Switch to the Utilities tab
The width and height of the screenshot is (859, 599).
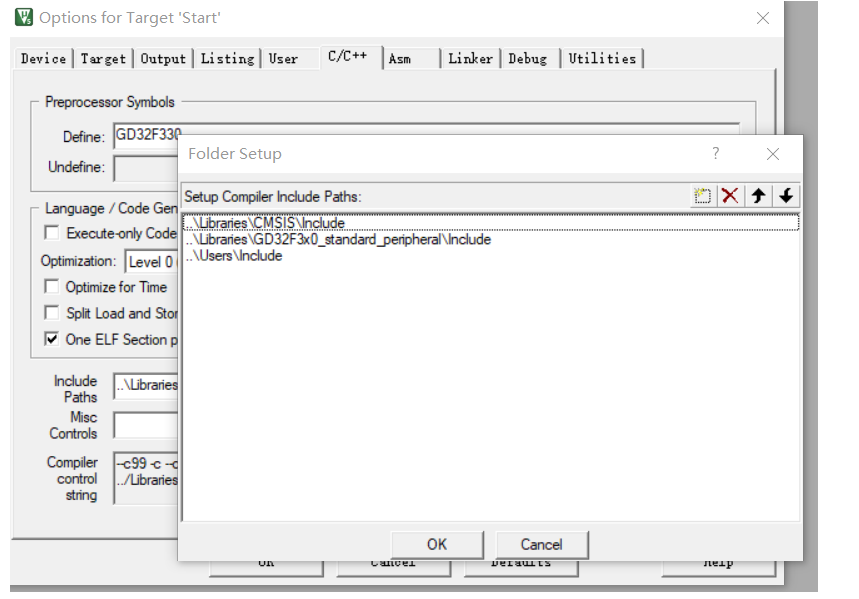pos(602,59)
